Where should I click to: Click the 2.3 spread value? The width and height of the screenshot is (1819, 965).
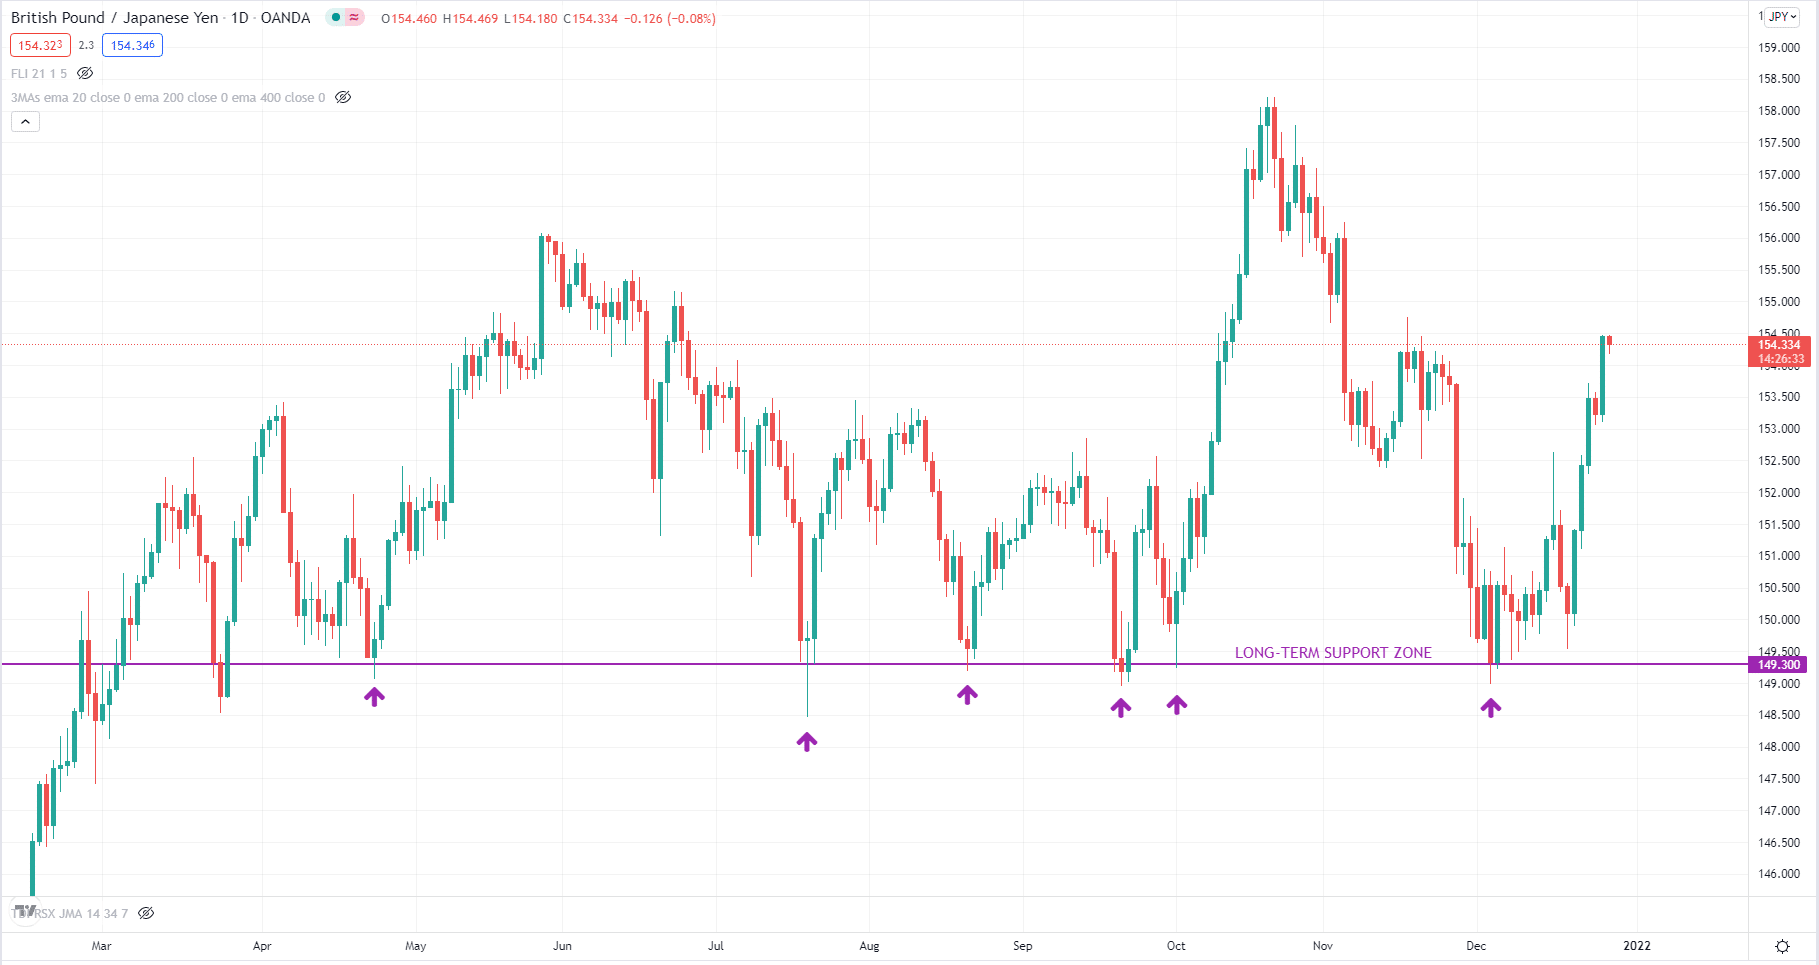[x=86, y=45]
